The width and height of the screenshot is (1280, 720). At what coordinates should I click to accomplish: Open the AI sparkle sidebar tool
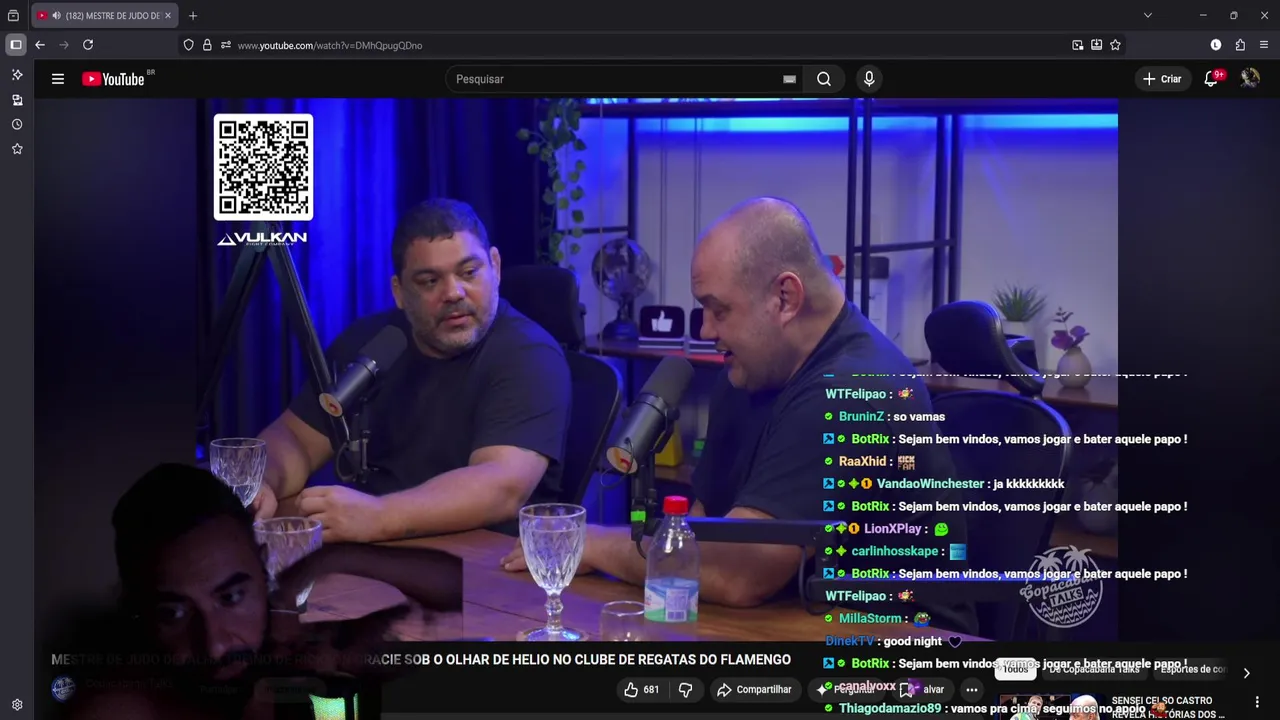click(x=17, y=75)
